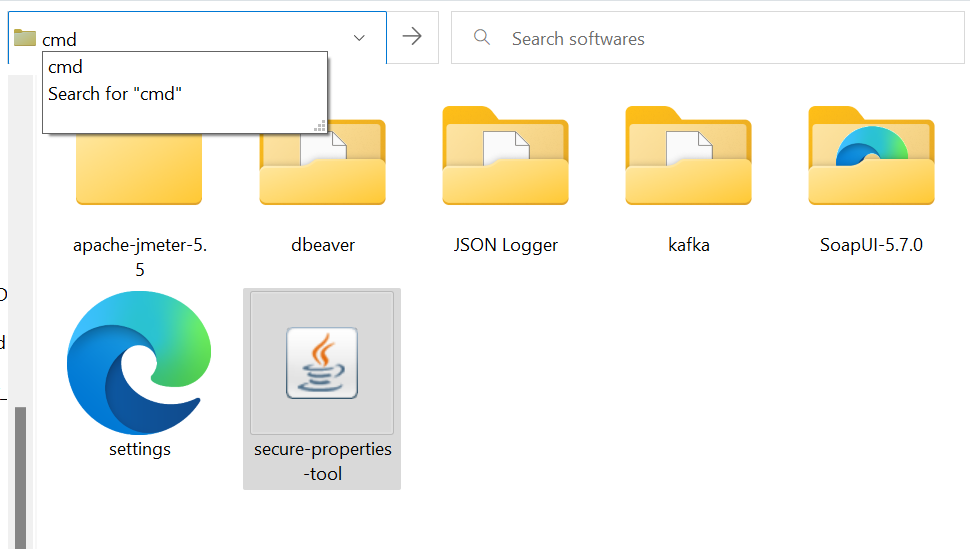Click the secure-properties-tool name label
Viewport: 970px width, 549px height.
pyautogui.click(x=322, y=461)
